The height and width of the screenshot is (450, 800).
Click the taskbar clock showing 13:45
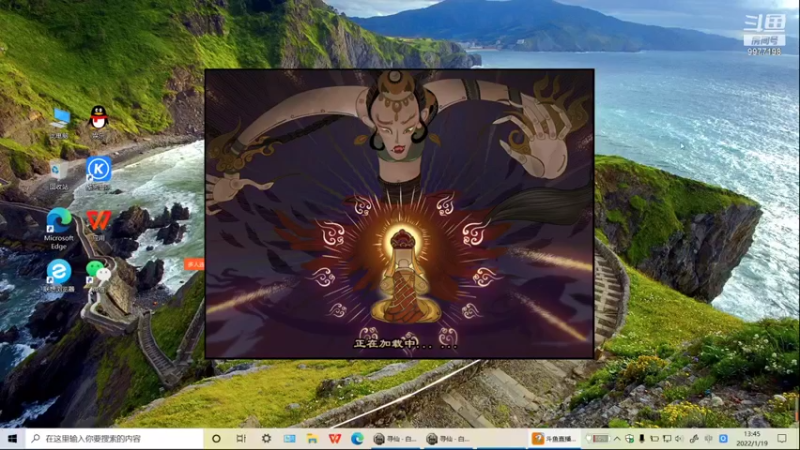click(752, 438)
